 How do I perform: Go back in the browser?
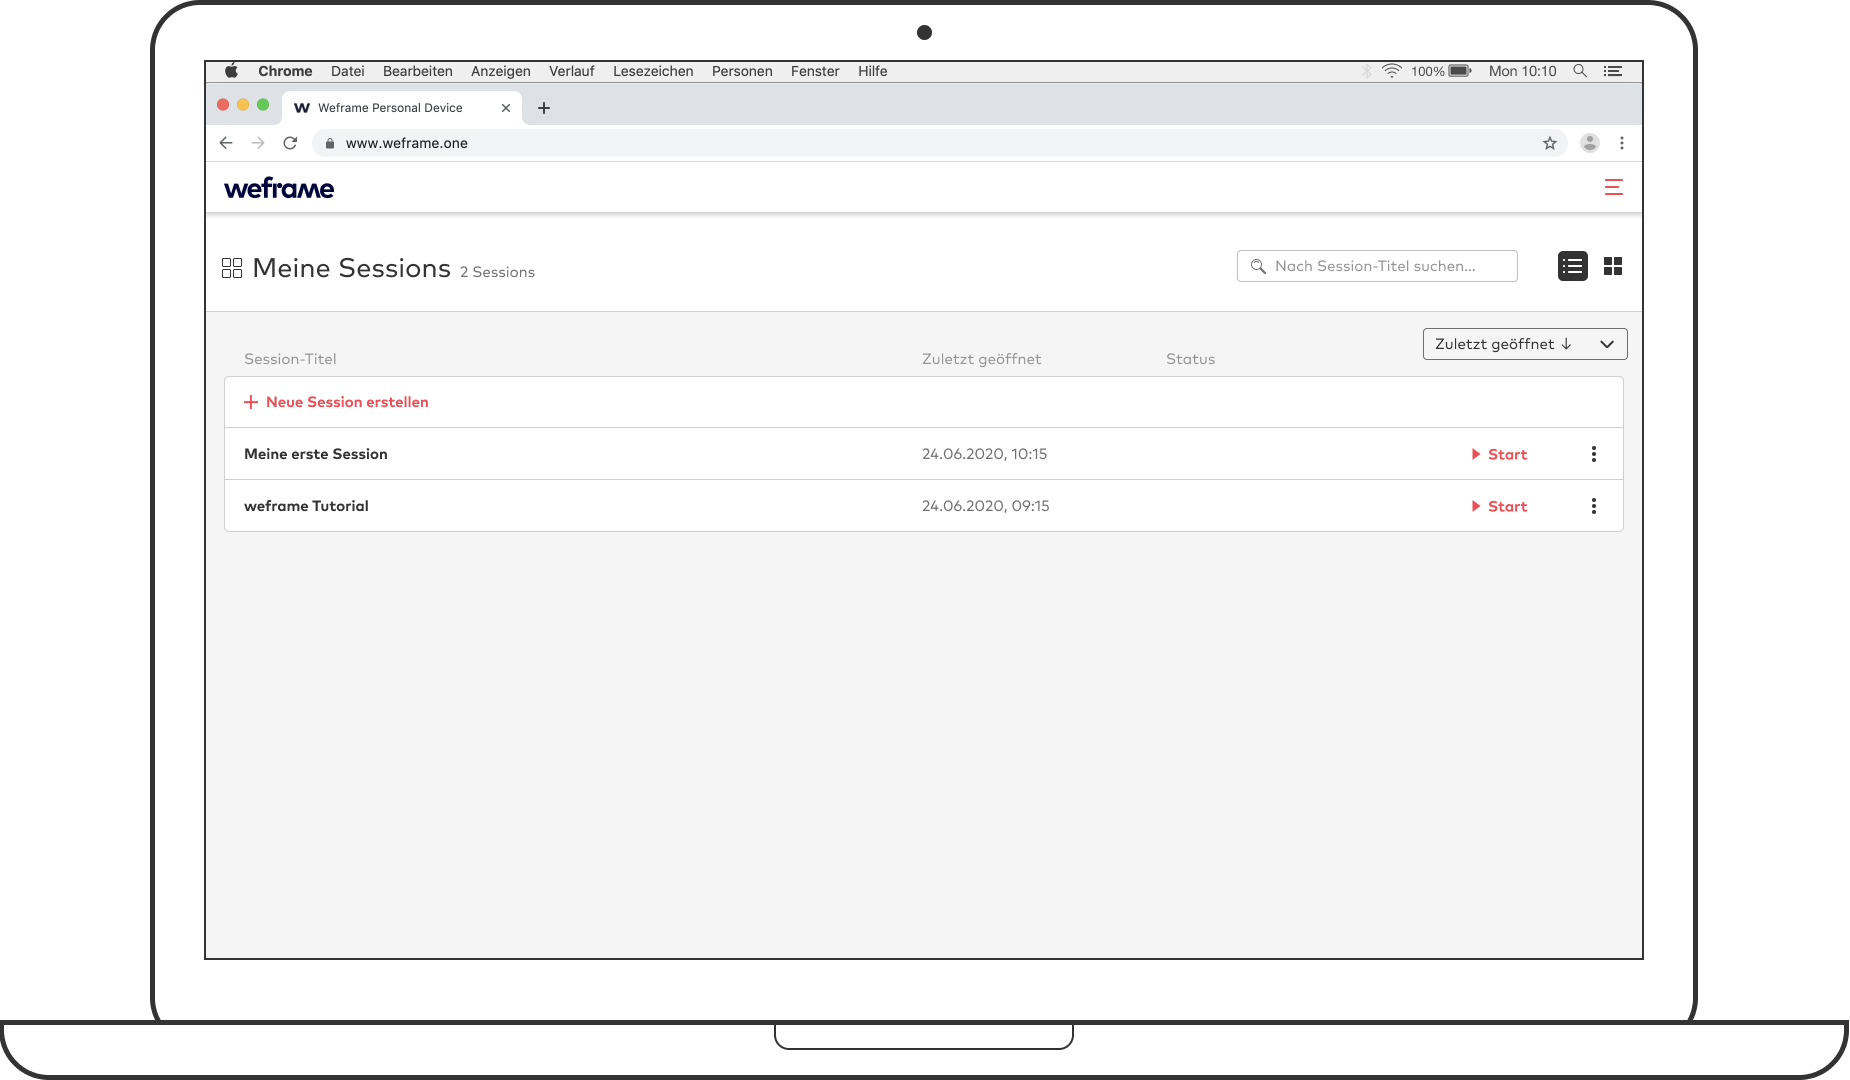(x=226, y=143)
